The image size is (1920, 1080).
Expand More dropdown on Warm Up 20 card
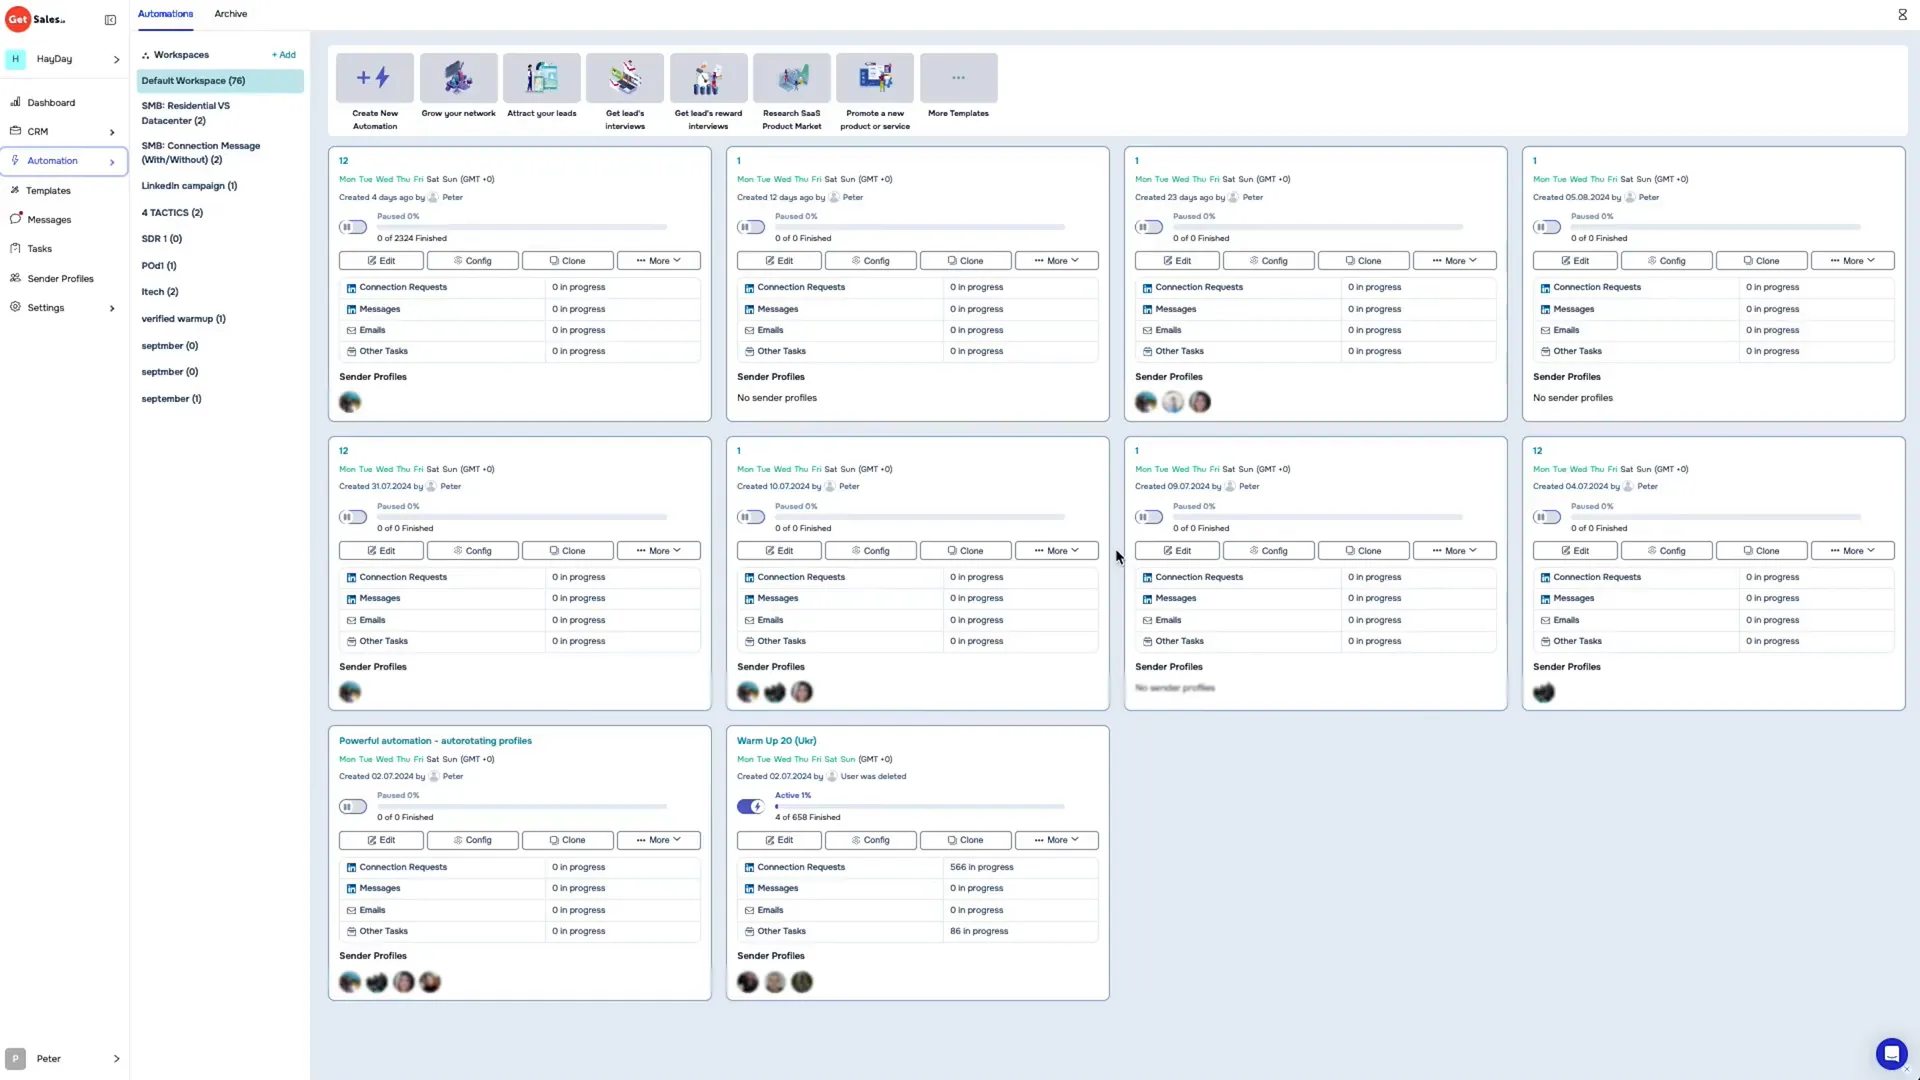[1056, 840]
